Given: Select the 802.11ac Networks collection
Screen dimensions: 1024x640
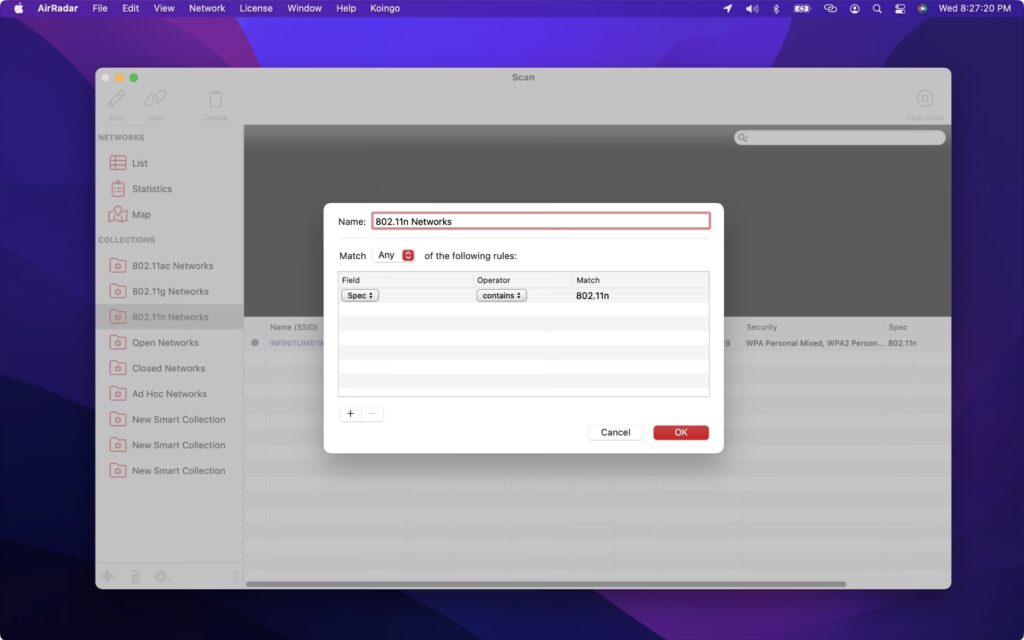Looking at the screenshot, I should [x=172, y=265].
